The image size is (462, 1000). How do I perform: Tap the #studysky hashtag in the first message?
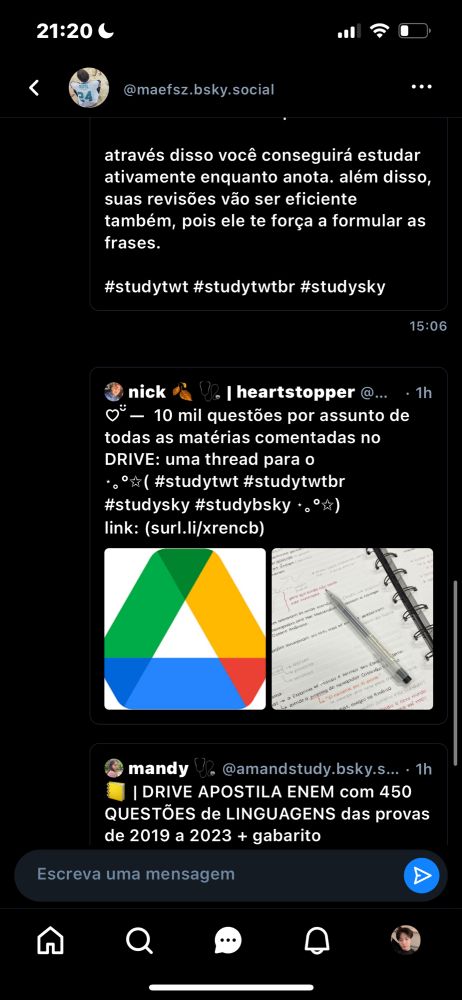[343, 286]
